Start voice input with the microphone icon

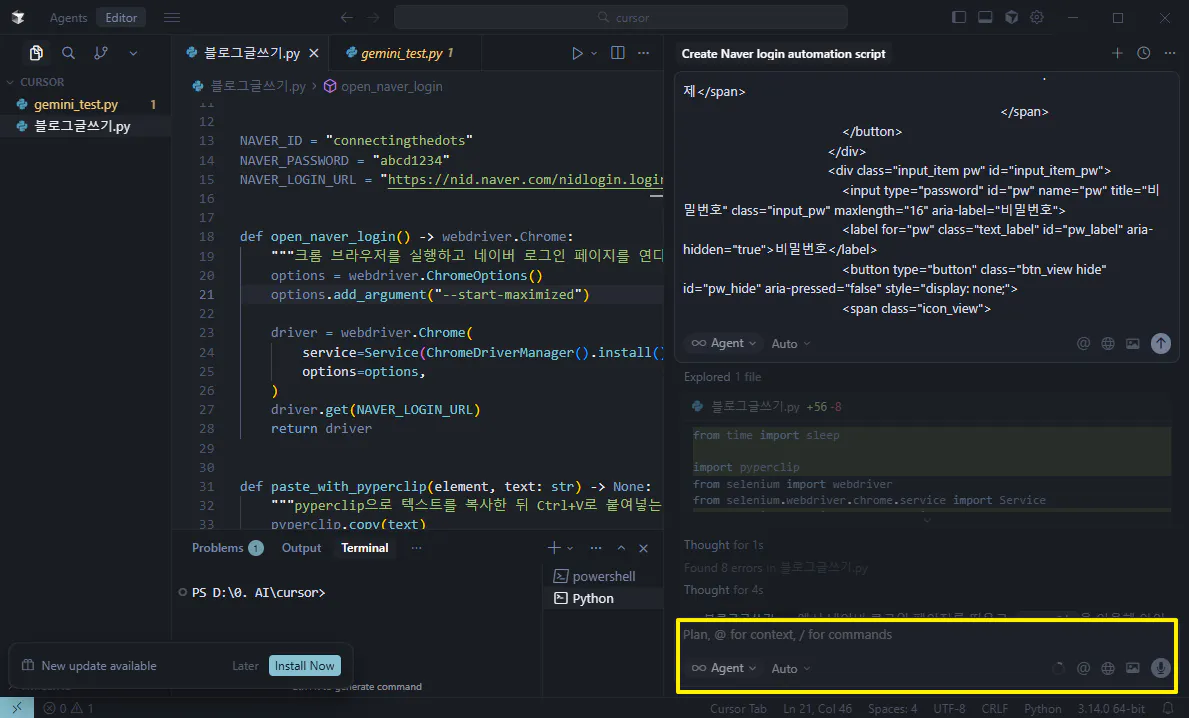[1160, 668]
